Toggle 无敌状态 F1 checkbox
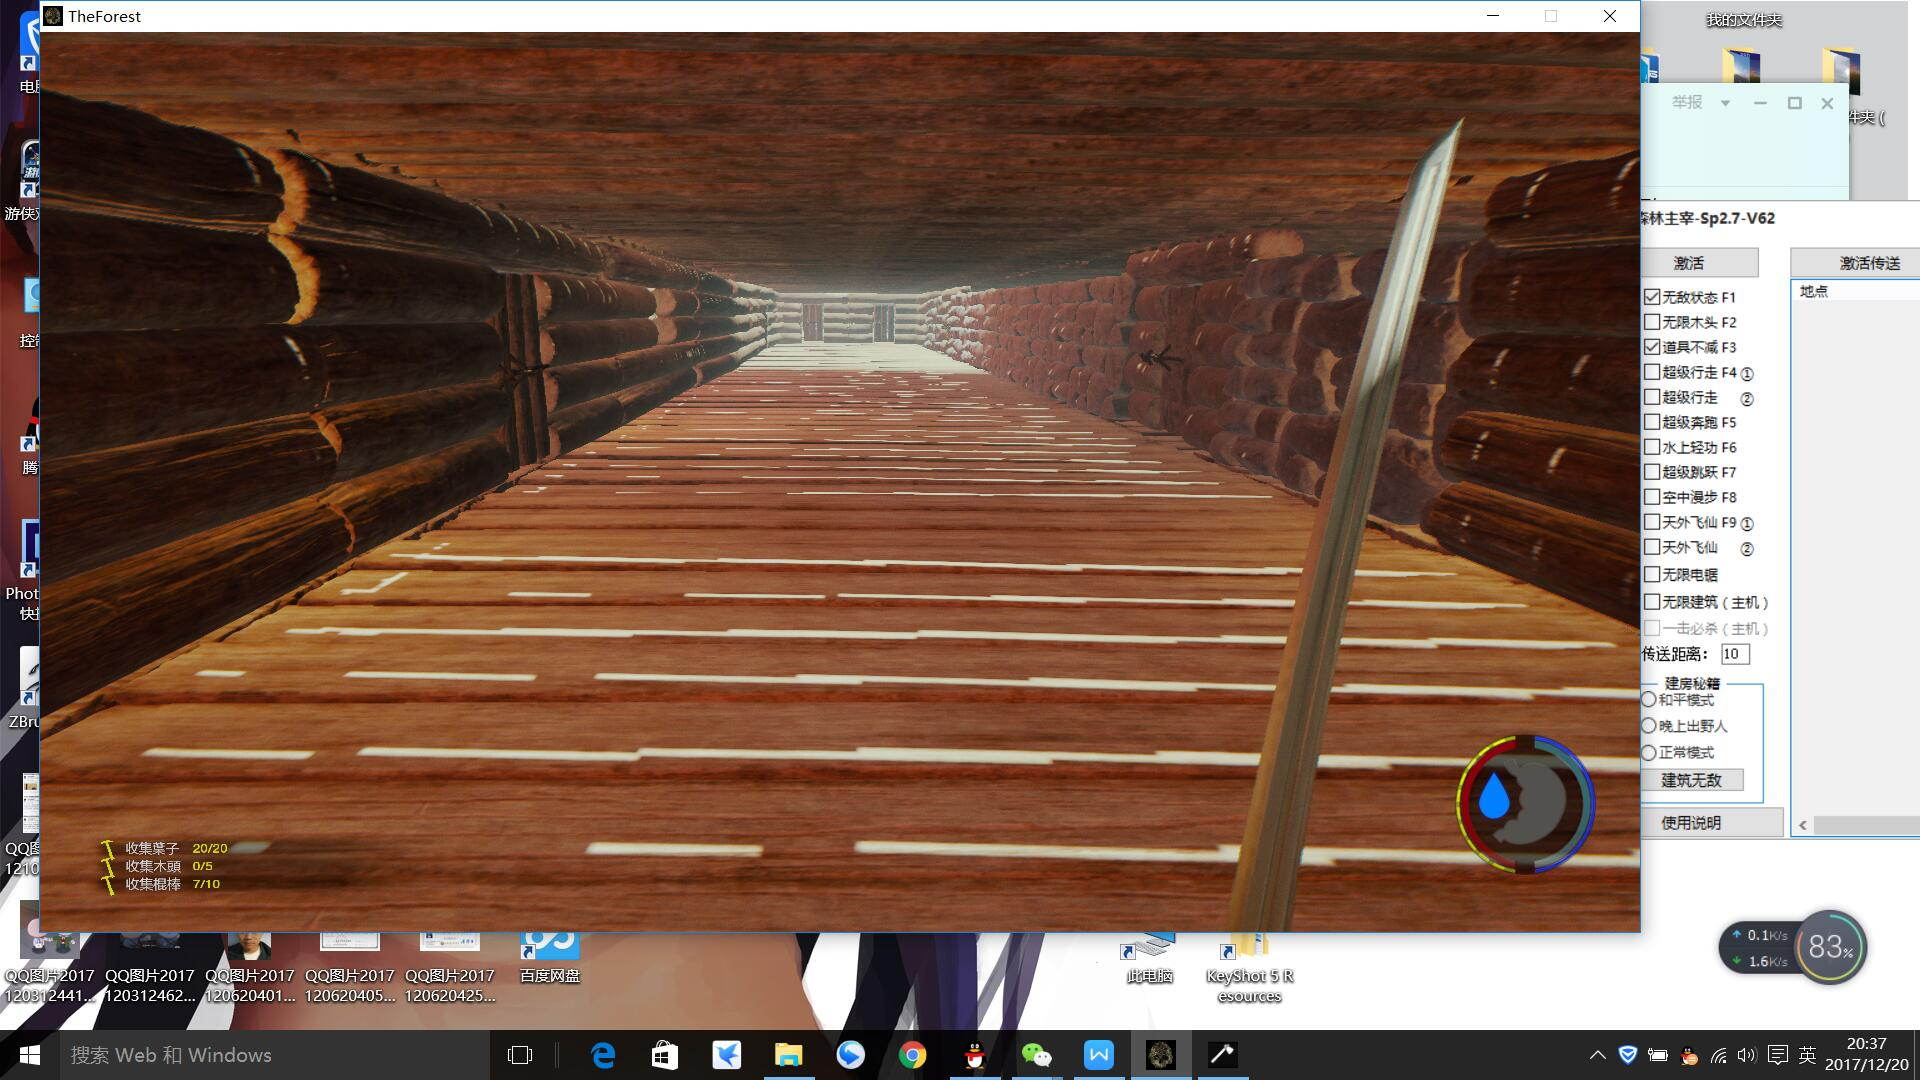The image size is (1920, 1080). coord(1652,297)
